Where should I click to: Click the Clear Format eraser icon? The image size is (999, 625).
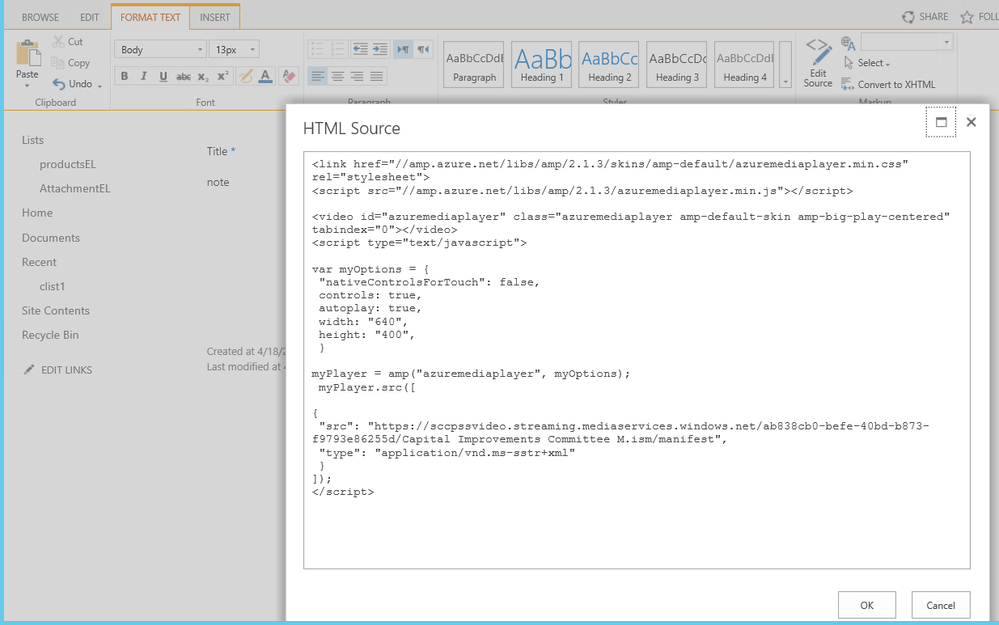coord(288,76)
